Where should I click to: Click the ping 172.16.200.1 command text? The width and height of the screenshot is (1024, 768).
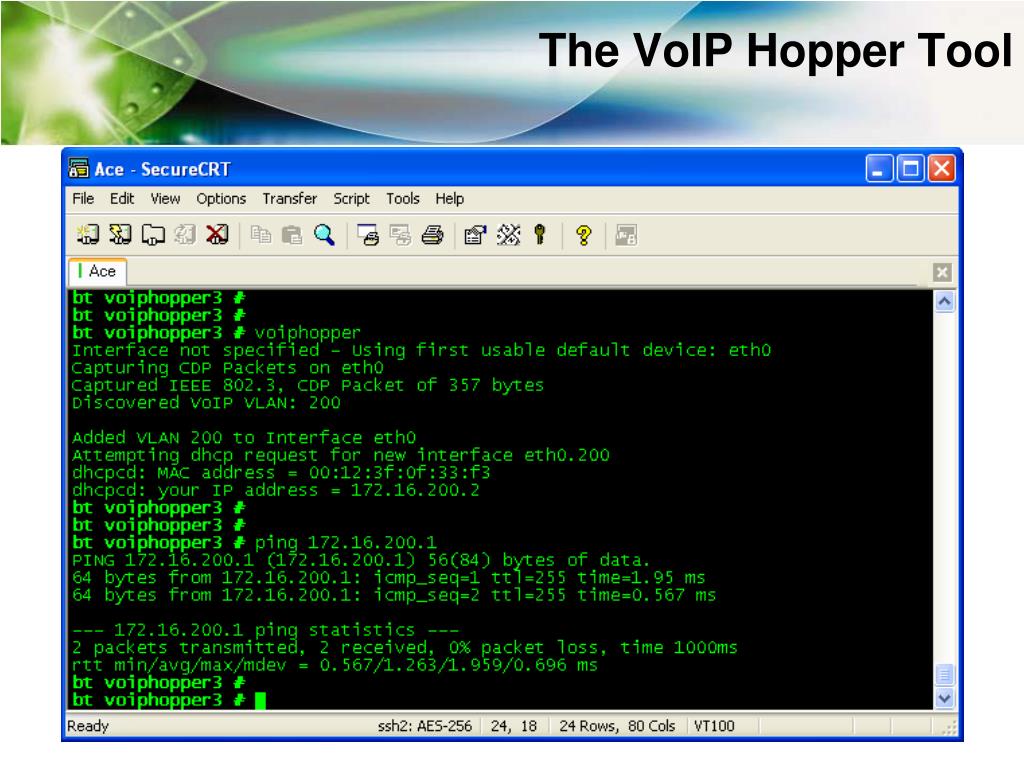click(x=345, y=542)
